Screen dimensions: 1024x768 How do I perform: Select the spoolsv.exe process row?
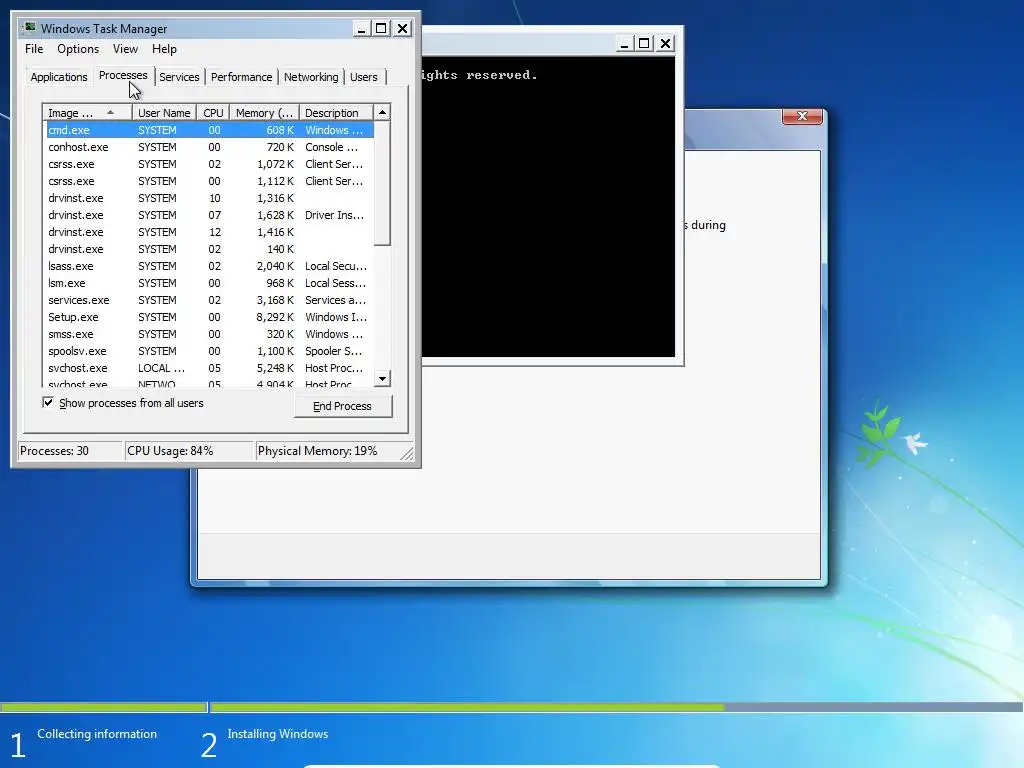210,351
